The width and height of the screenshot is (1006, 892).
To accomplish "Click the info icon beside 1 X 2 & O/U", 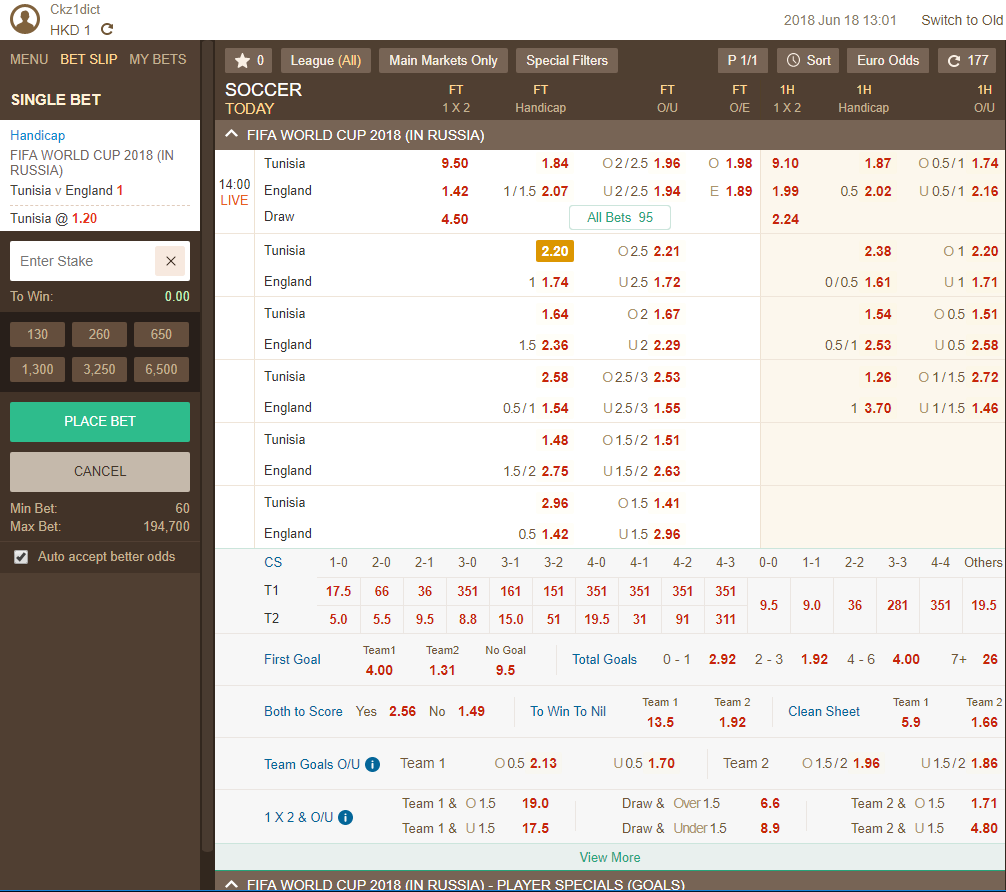I will coord(345,818).
